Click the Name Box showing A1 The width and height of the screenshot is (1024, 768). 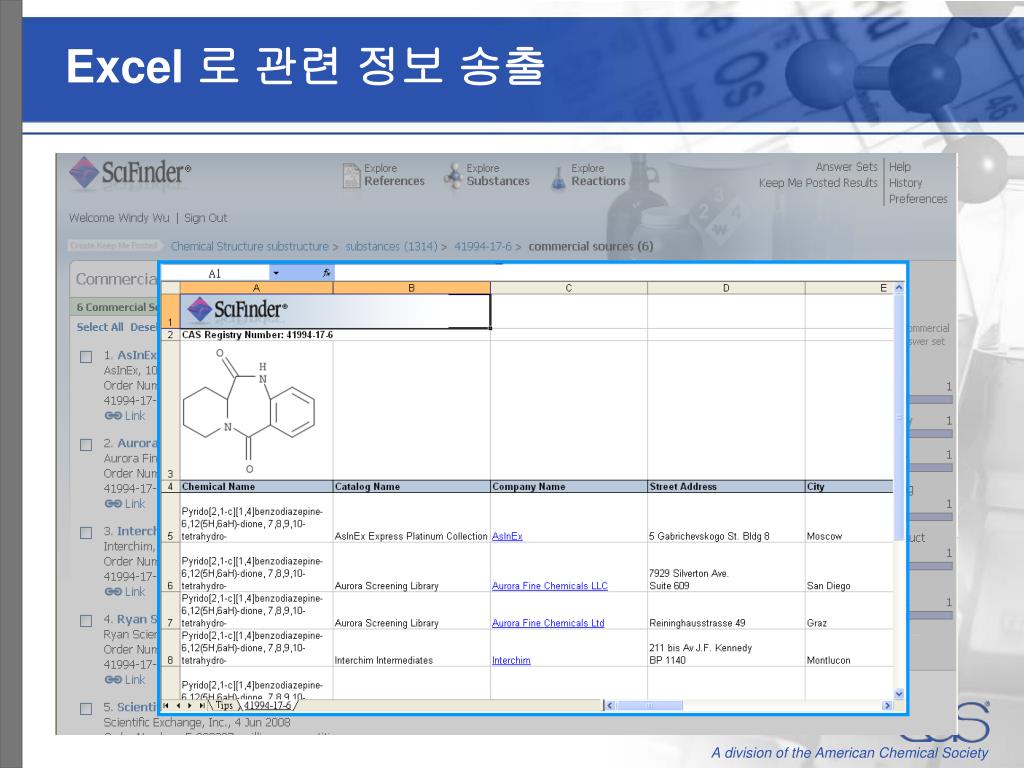(x=215, y=273)
